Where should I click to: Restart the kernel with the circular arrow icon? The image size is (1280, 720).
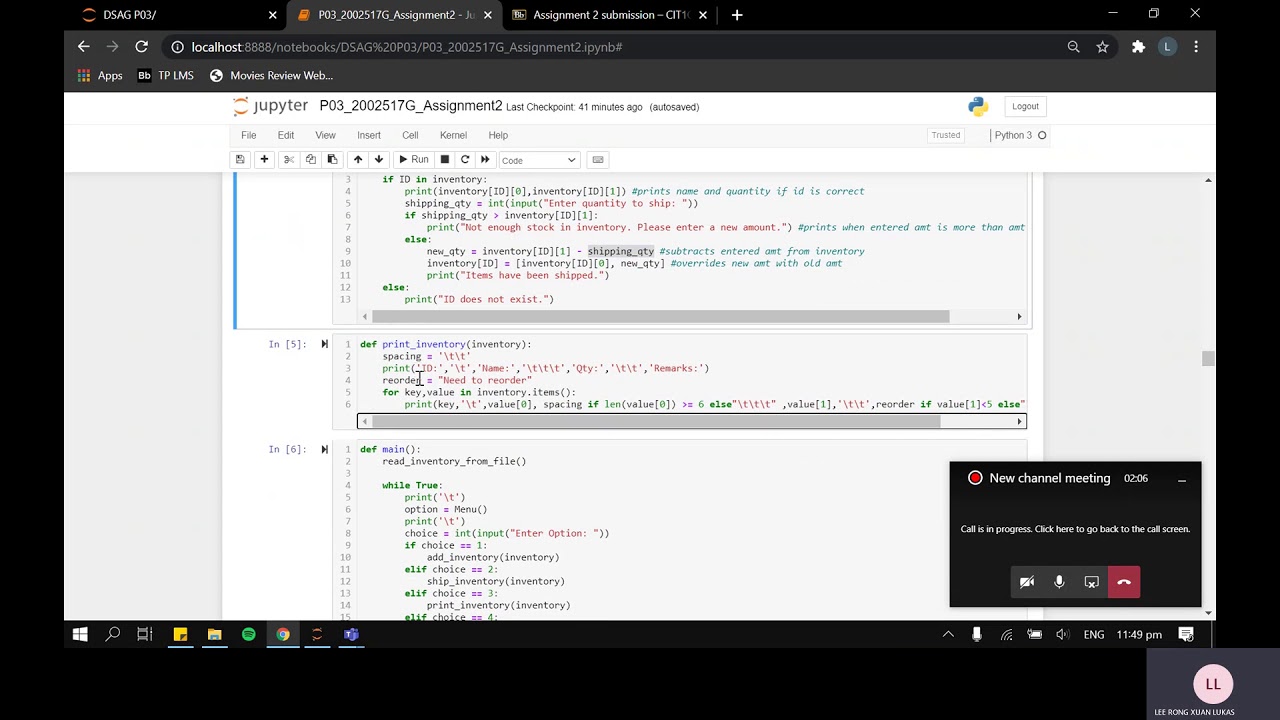tap(465, 160)
